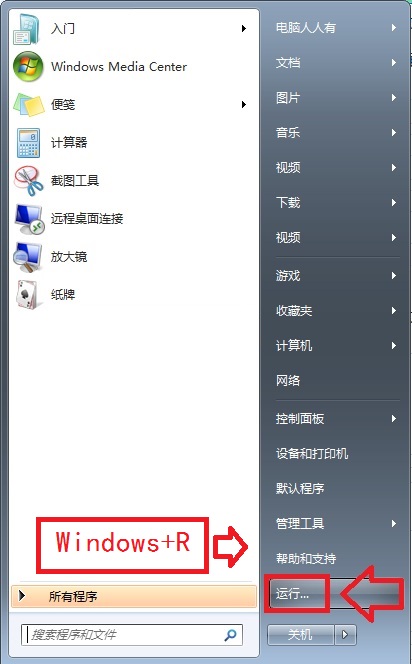Open 运行... from the start menu
This screenshot has height=664, width=412.
coord(292,594)
